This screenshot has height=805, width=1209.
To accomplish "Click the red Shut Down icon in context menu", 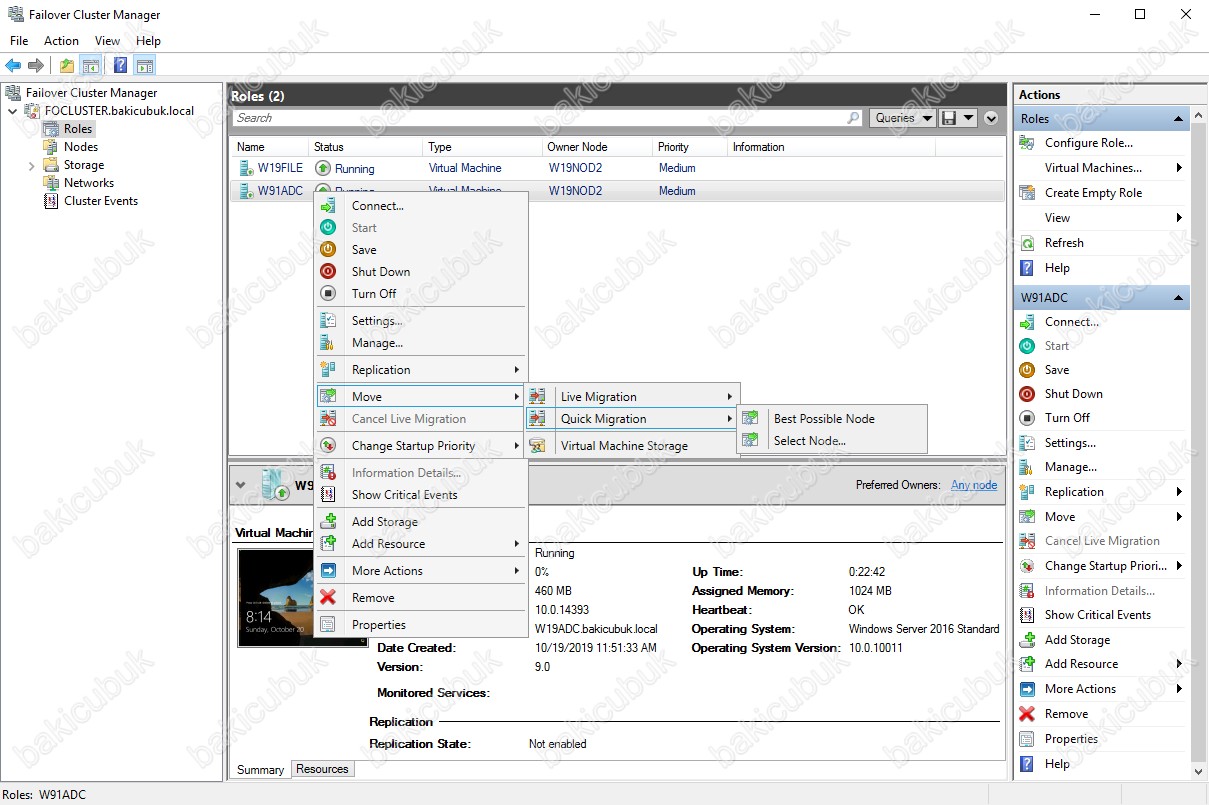I will (x=328, y=272).
